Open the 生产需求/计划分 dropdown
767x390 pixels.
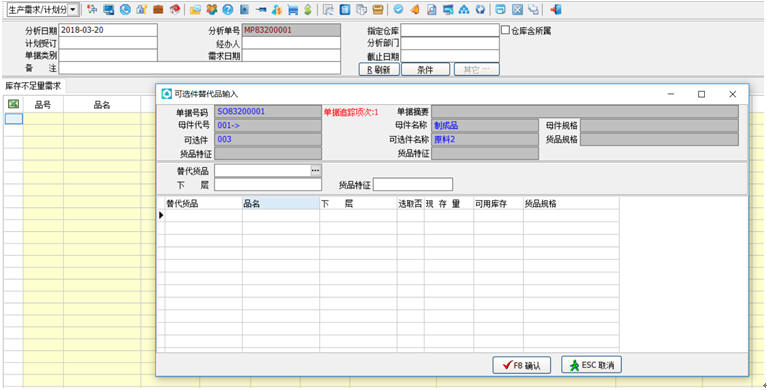(x=73, y=9)
